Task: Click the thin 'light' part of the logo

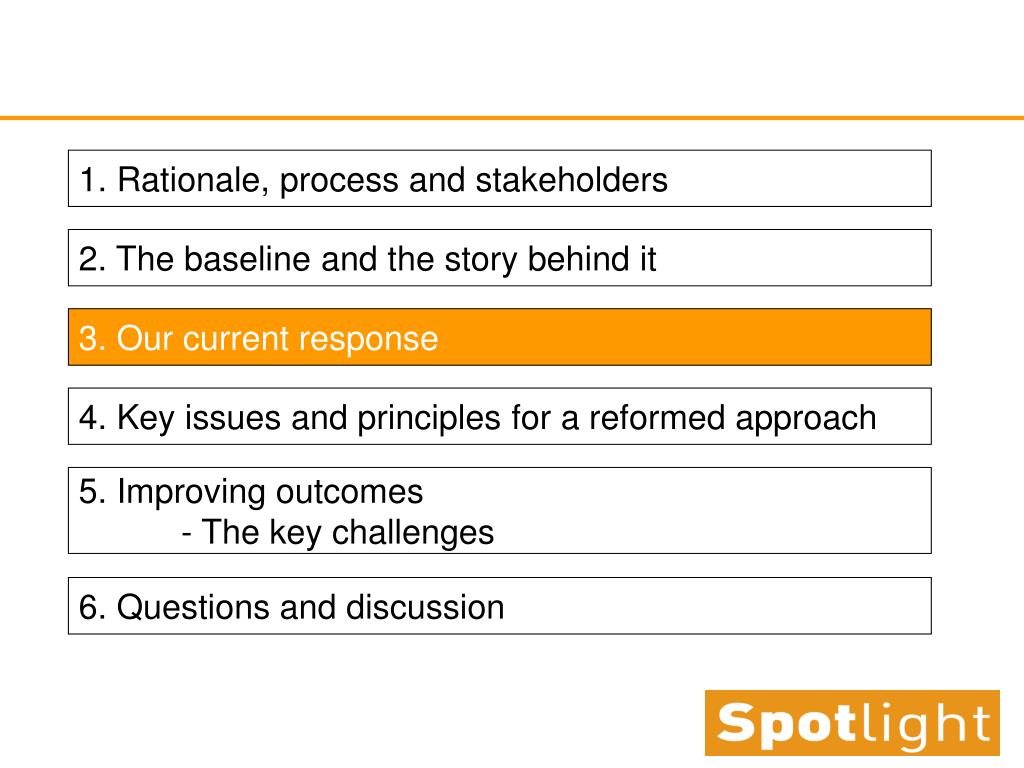Action: tap(926, 726)
